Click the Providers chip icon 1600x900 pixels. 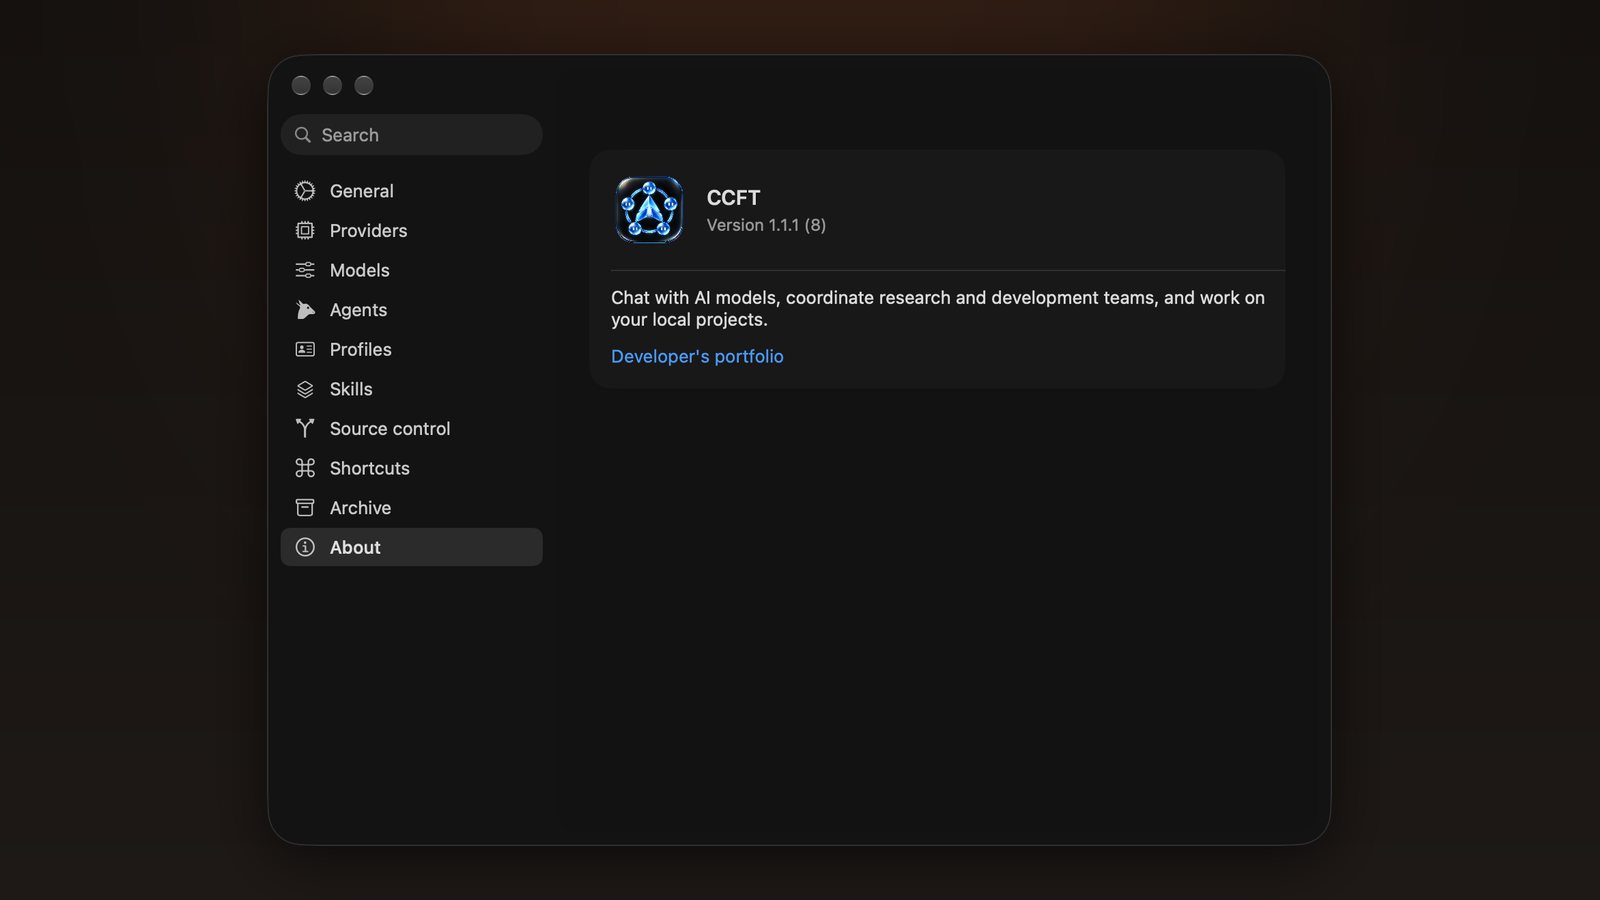click(305, 231)
